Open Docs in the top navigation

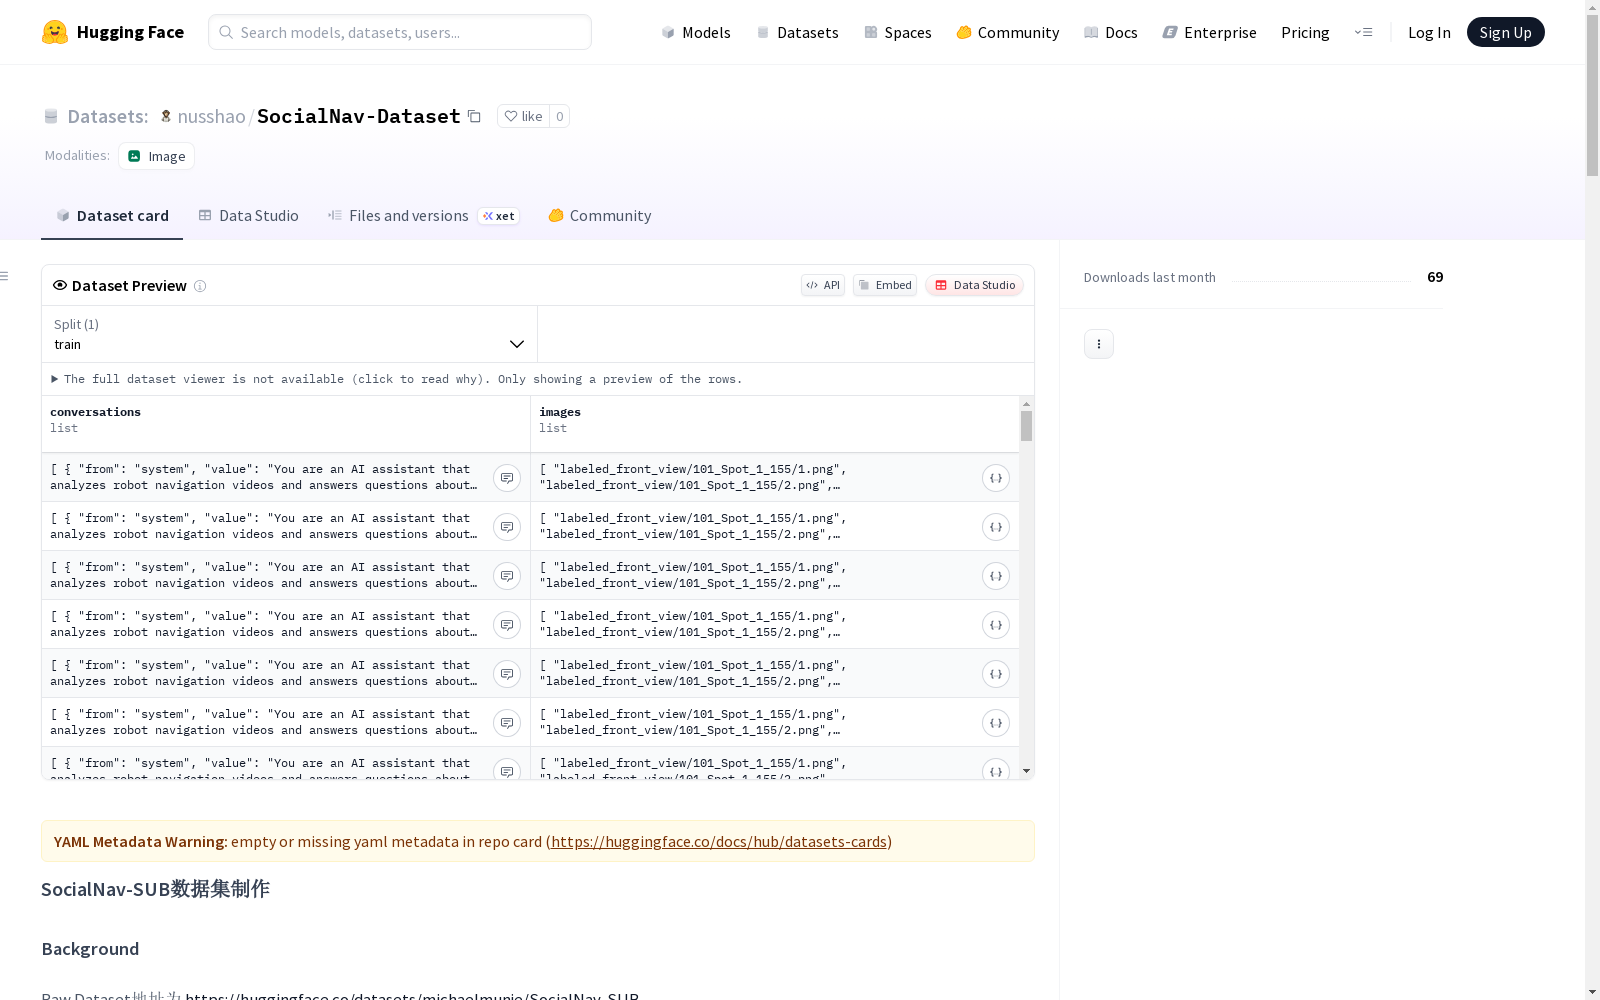[x=1111, y=32]
